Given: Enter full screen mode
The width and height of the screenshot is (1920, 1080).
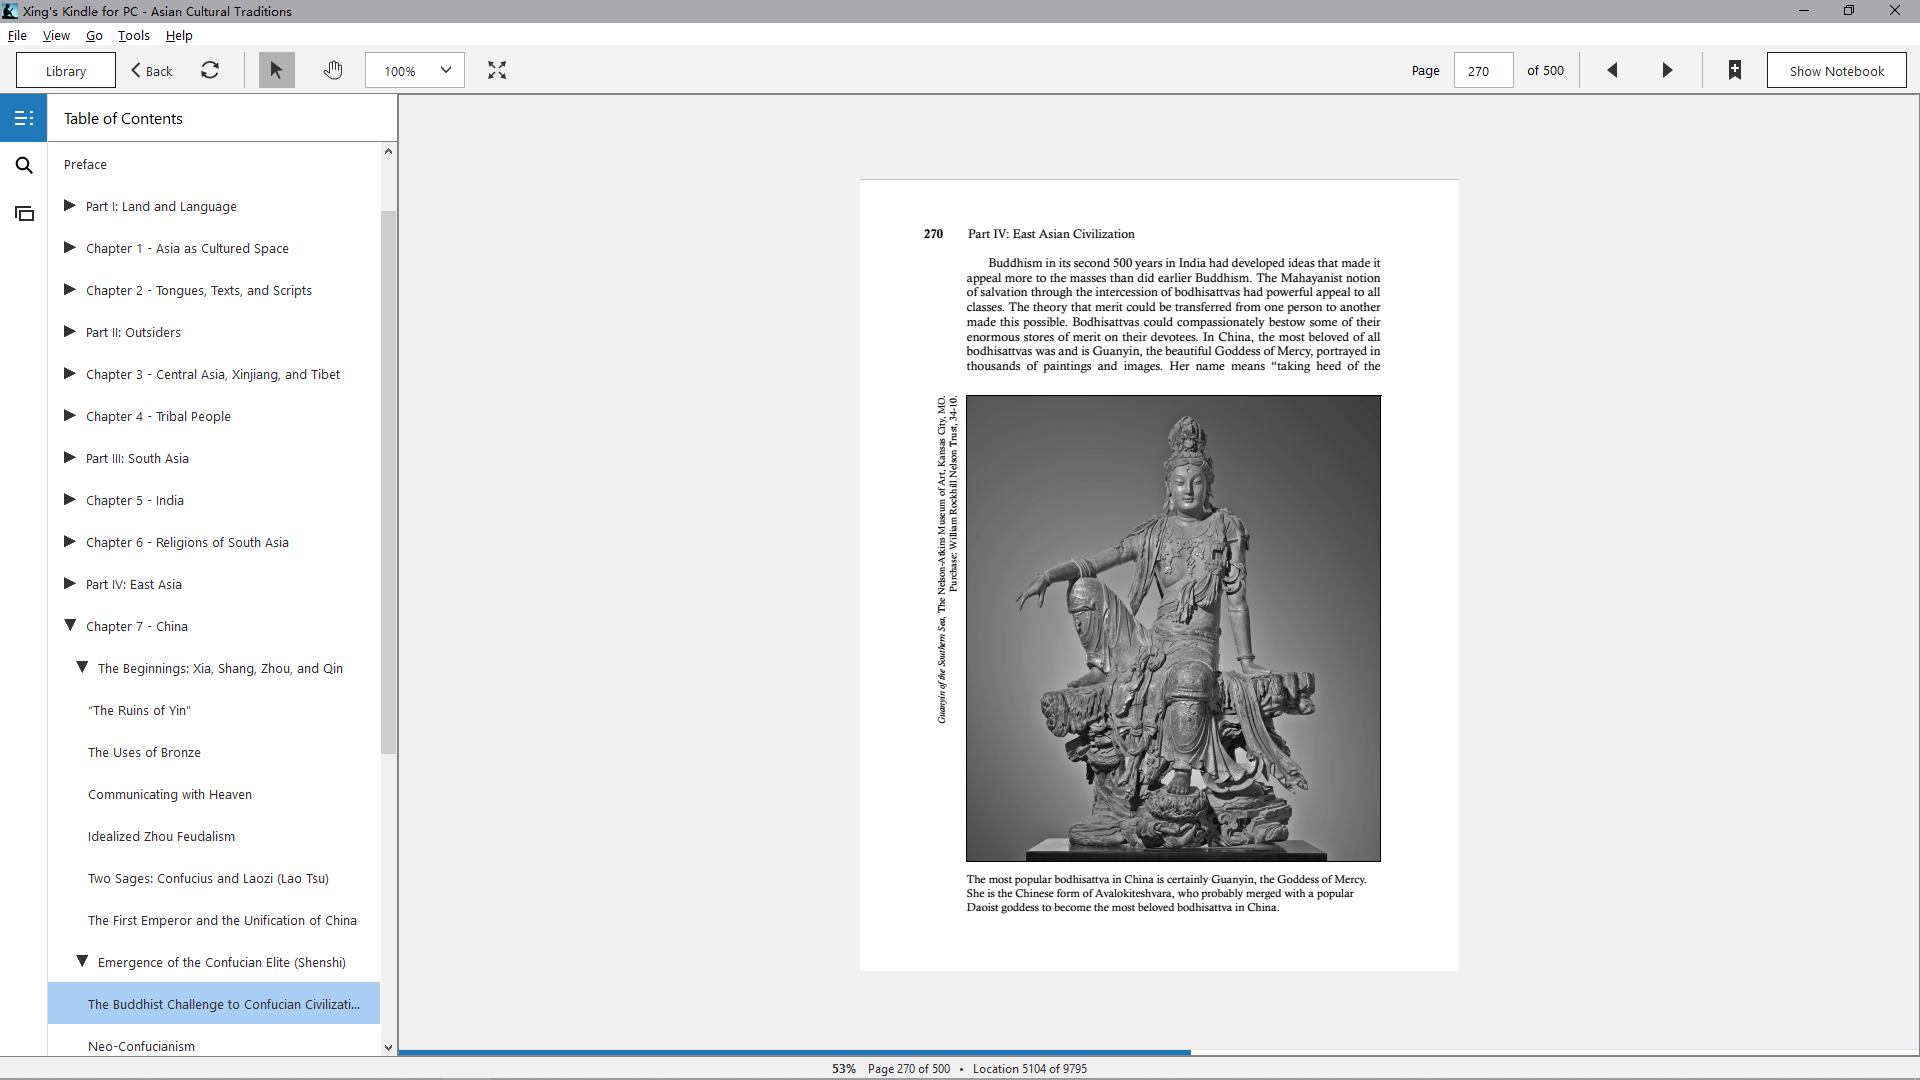Looking at the screenshot, I should coord(497,70).
